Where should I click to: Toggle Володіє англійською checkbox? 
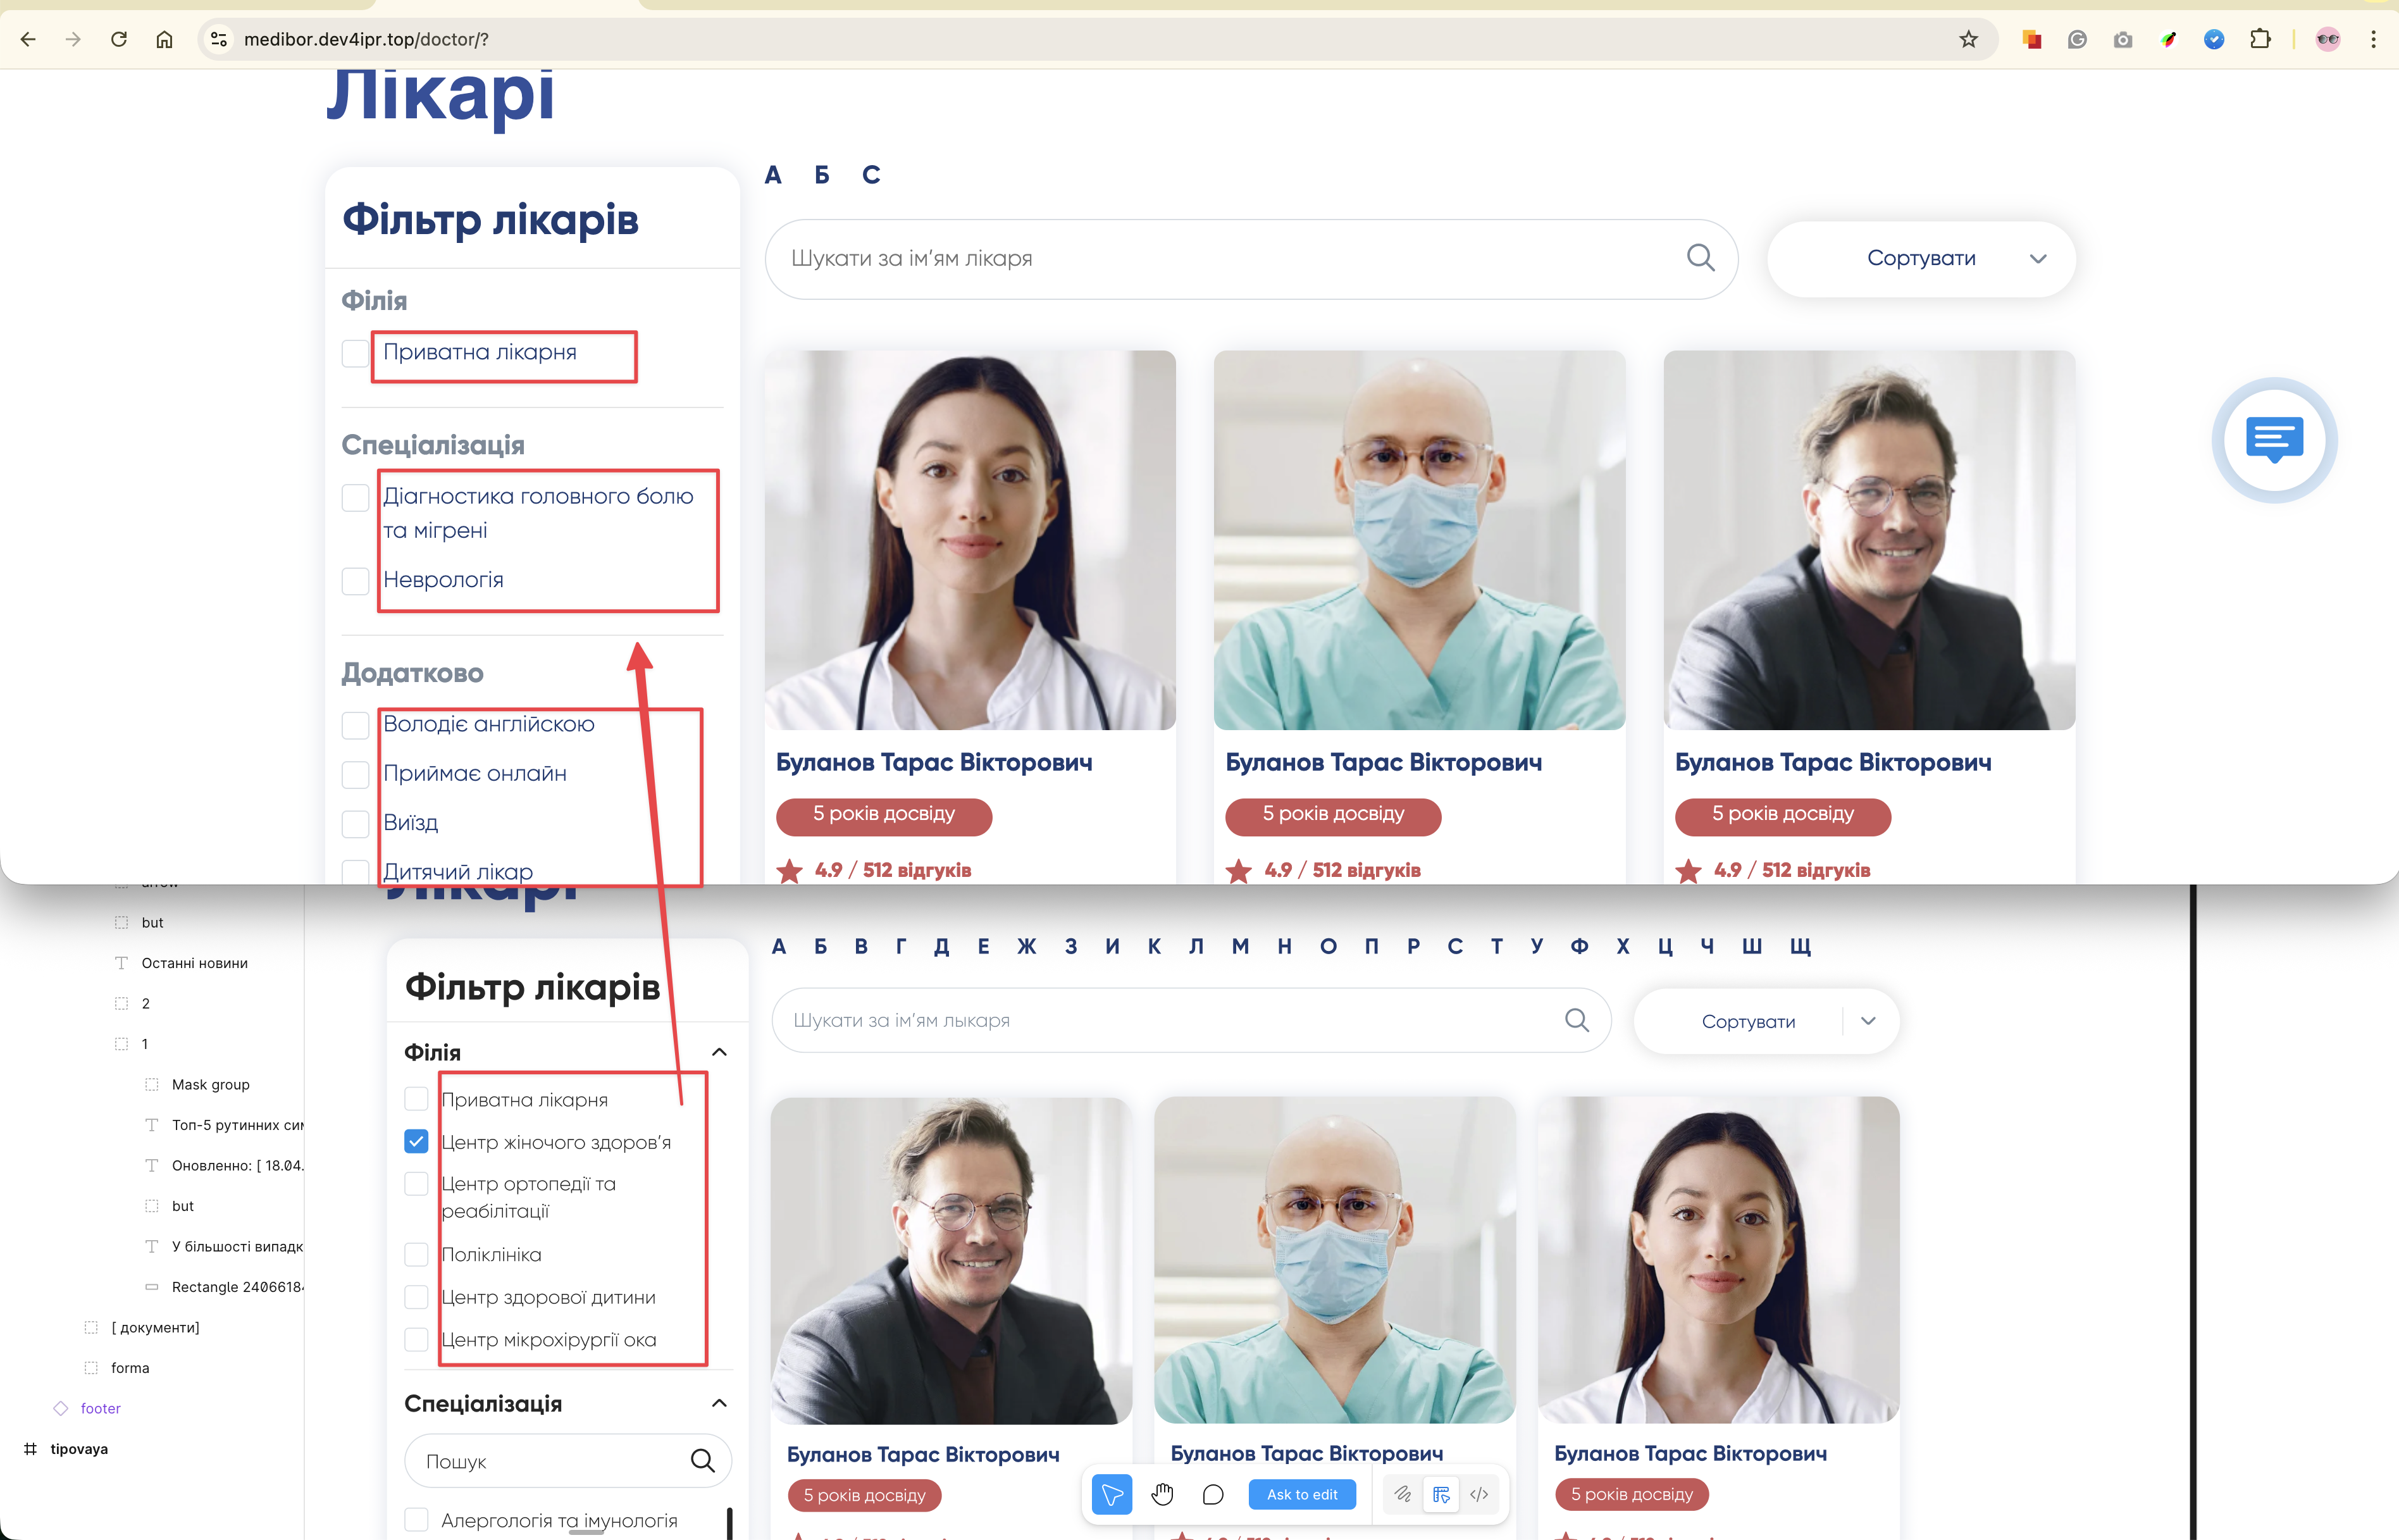click(355, 725)
